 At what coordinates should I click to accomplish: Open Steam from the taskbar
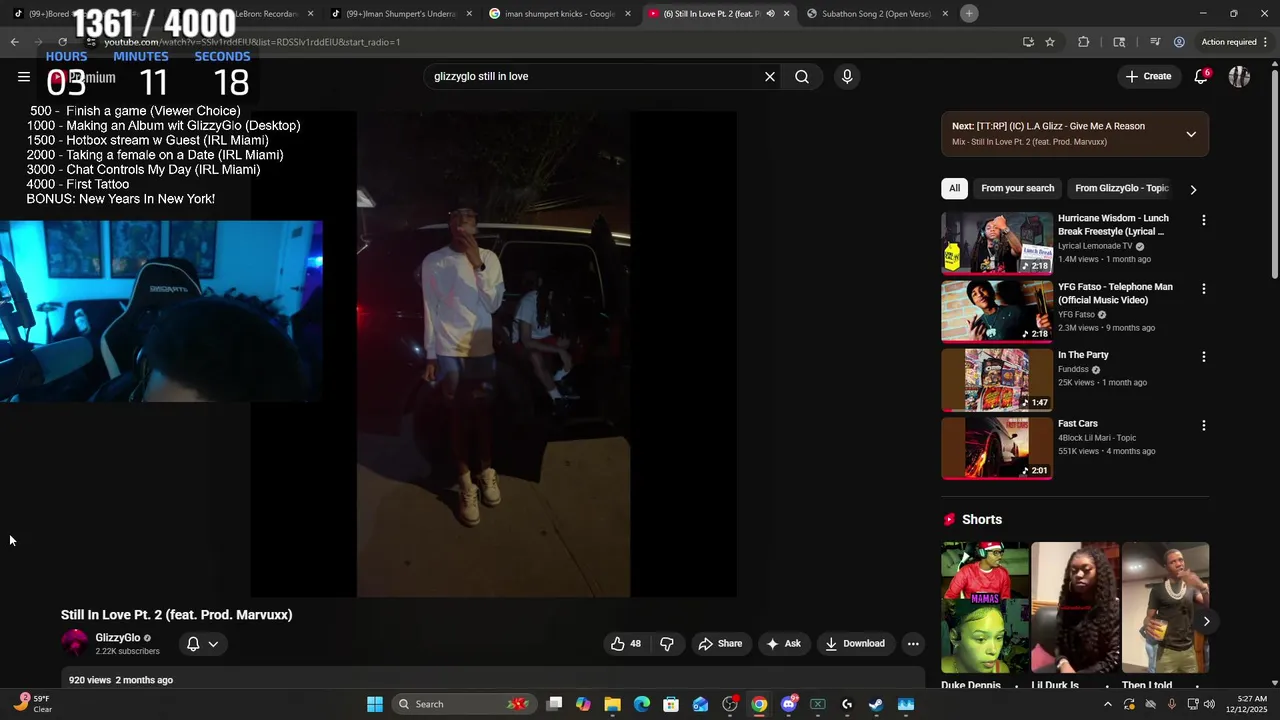point(876,704)
